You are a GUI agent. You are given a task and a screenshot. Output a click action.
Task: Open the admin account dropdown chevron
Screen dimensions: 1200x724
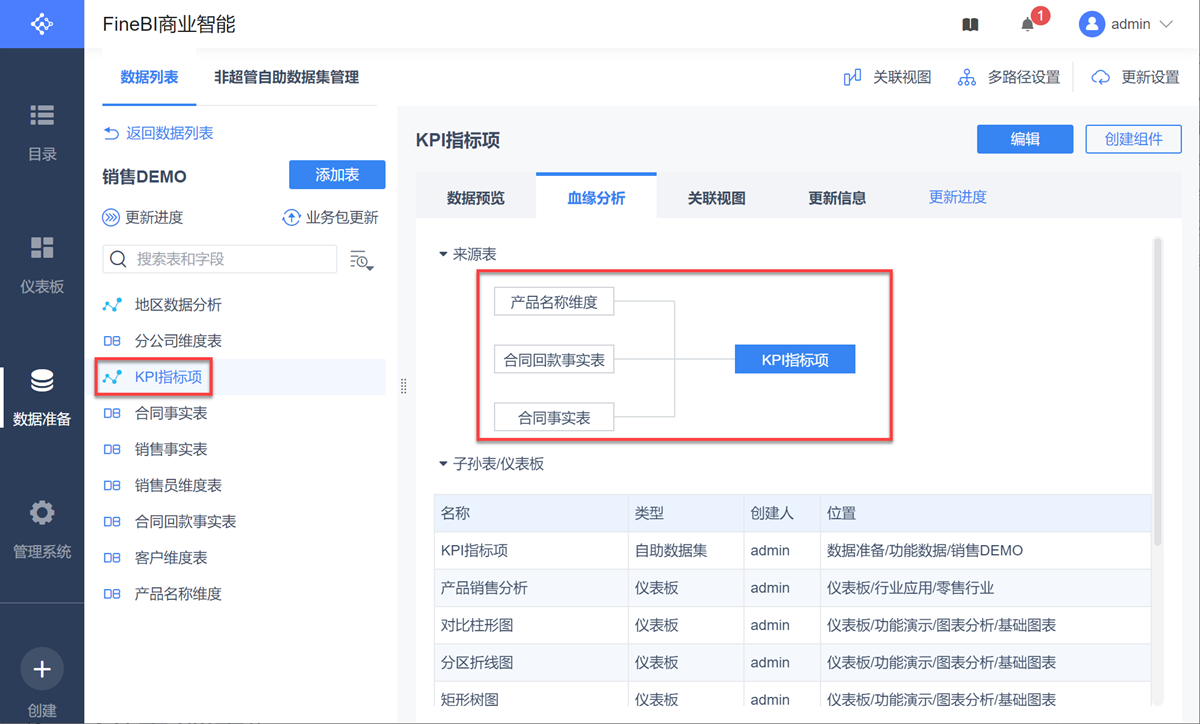(1165, 24)
